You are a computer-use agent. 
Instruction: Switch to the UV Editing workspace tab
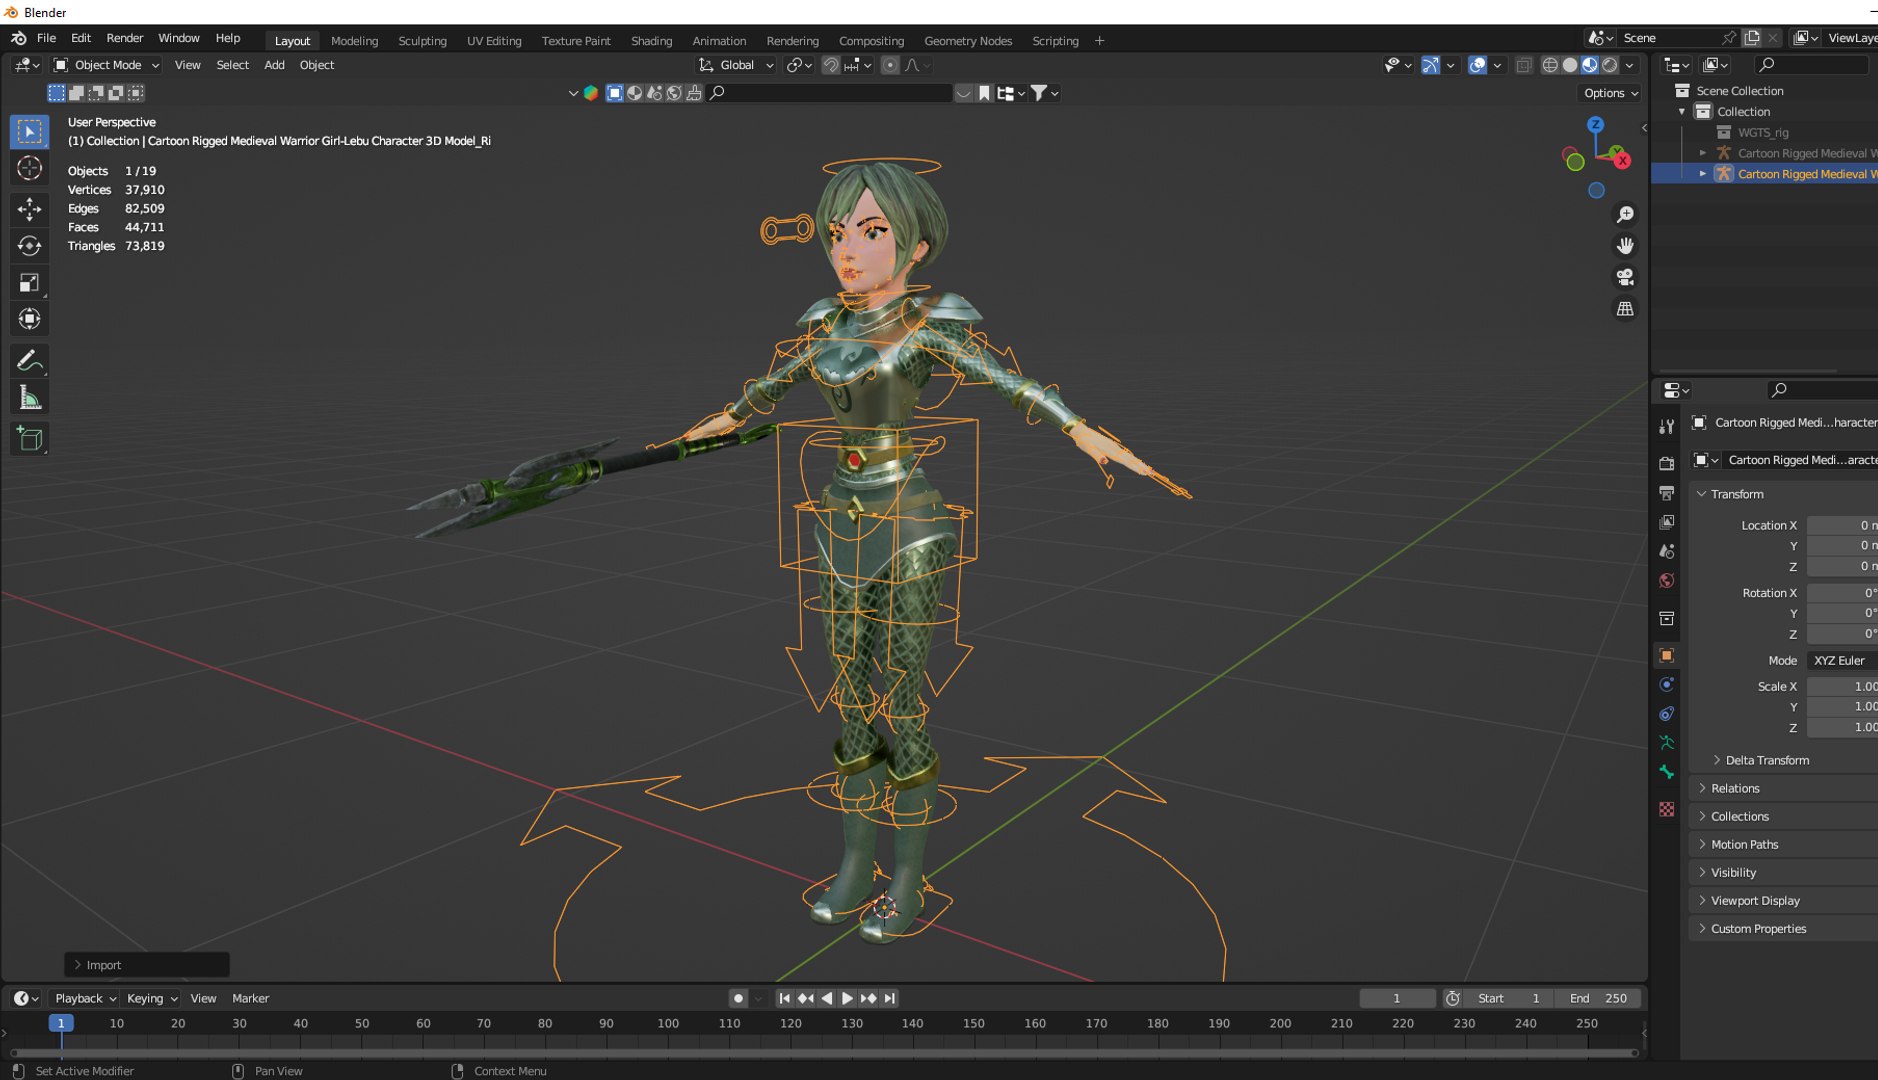click(494, 41)
